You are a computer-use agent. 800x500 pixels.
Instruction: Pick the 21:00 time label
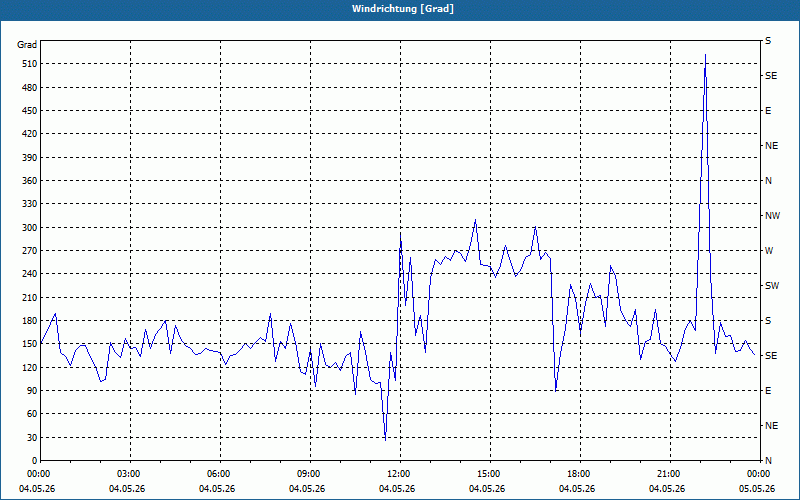[x=670, y=473]
